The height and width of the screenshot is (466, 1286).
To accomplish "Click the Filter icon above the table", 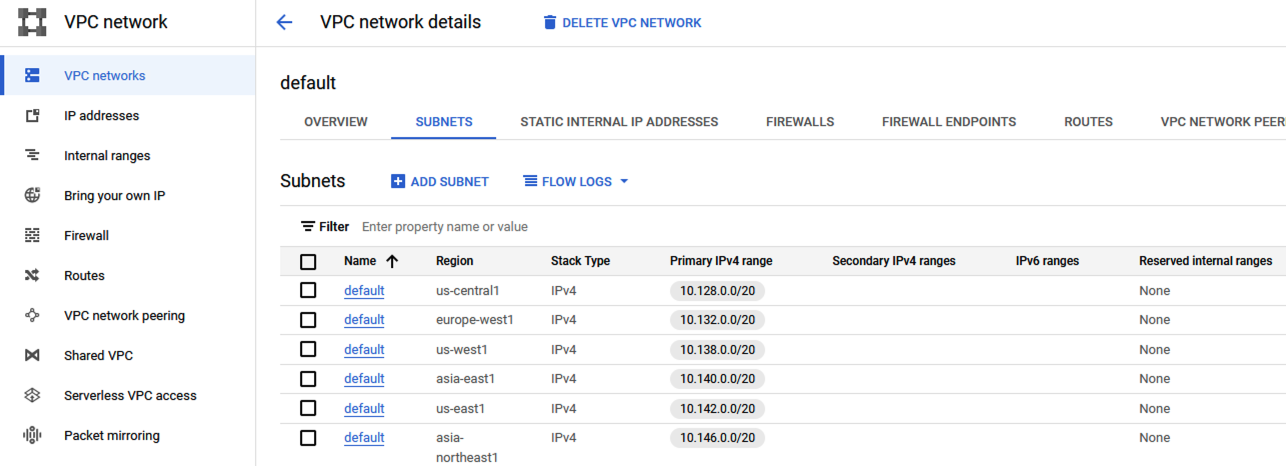I will point(308,227).
